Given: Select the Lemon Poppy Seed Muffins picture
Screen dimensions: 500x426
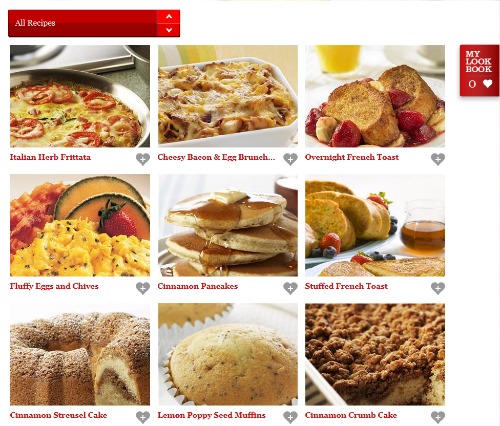Looking at the screenshot, I should click(228, 354).
